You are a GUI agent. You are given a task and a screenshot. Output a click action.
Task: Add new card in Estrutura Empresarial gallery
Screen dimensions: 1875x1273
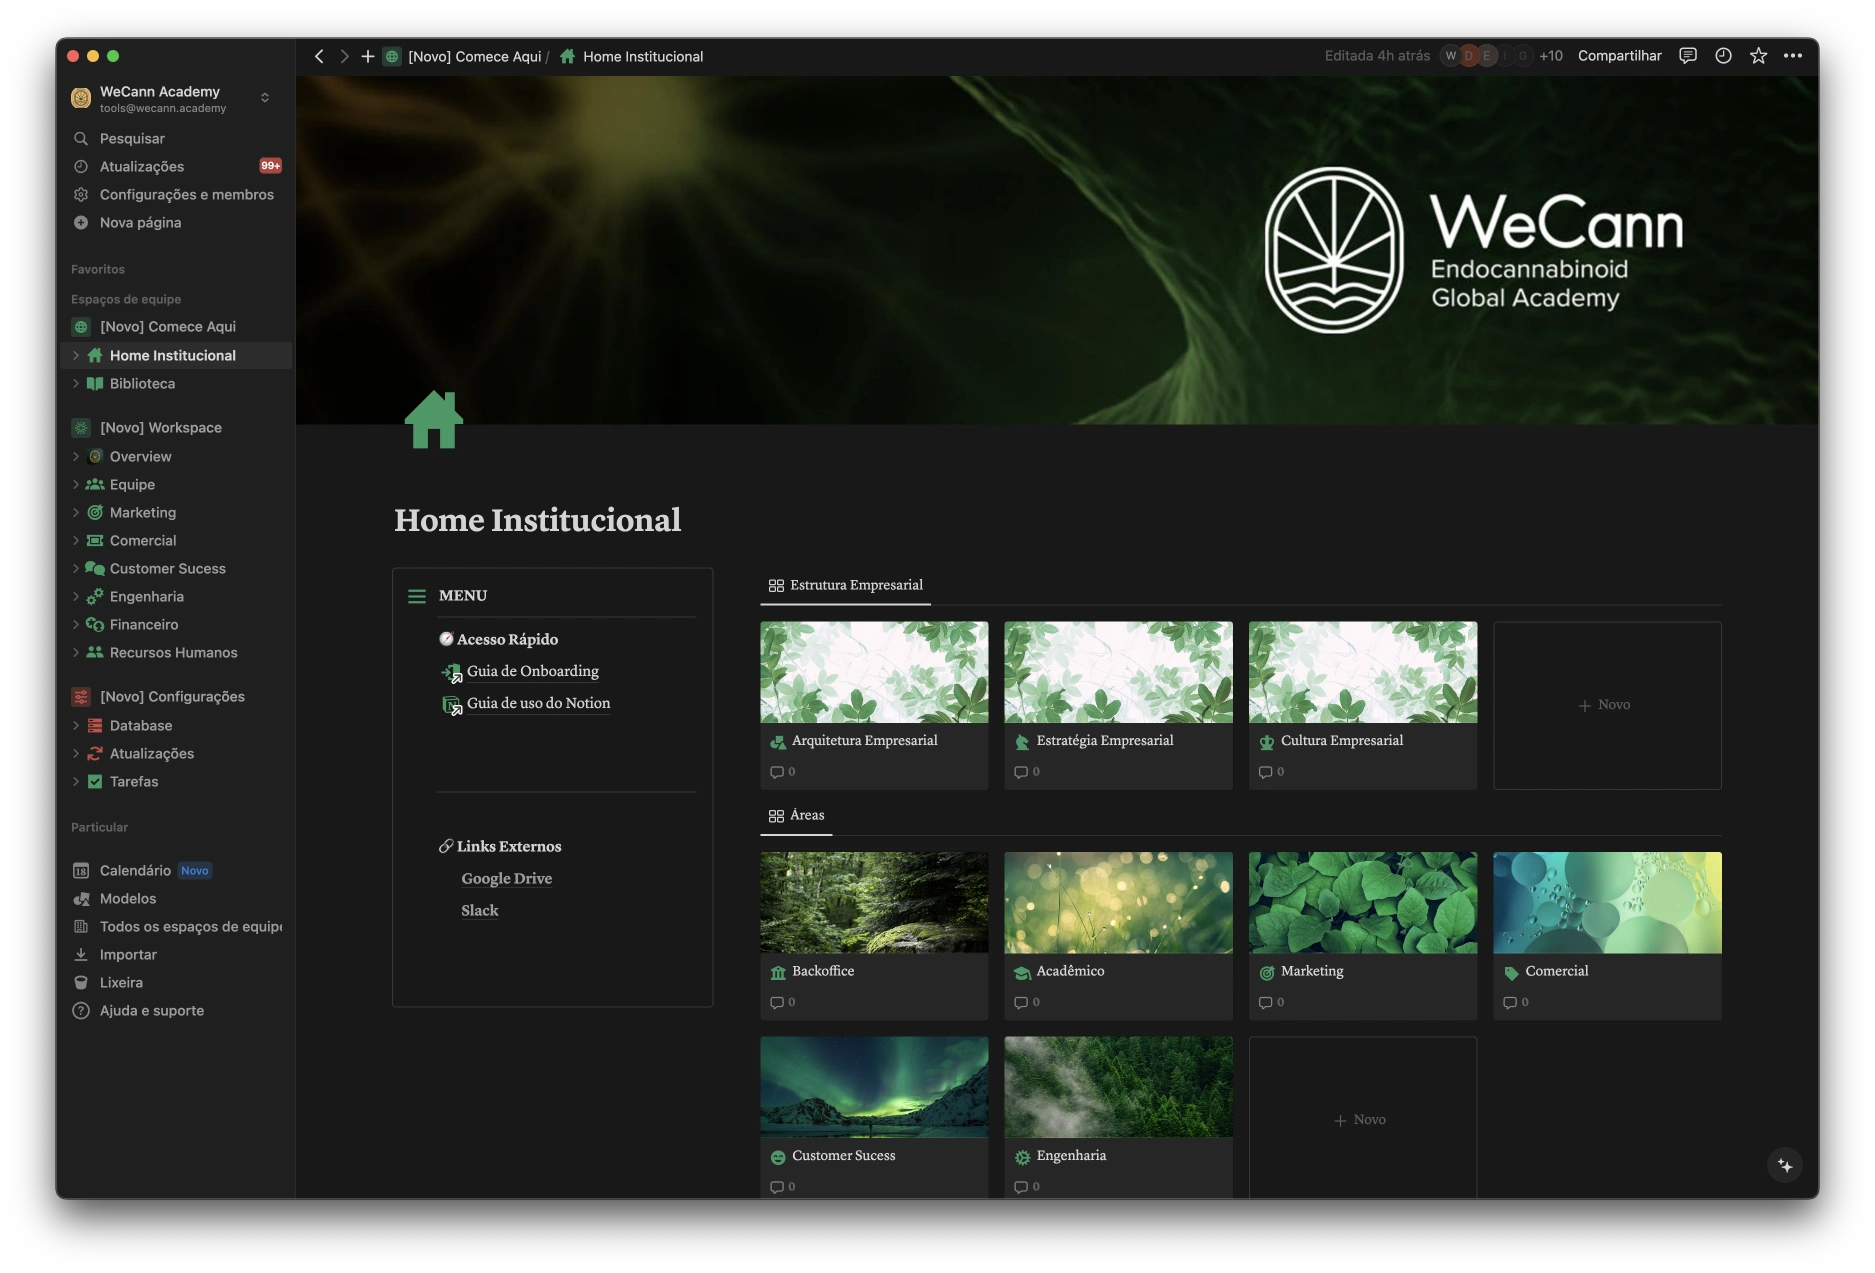(1607, 706)
